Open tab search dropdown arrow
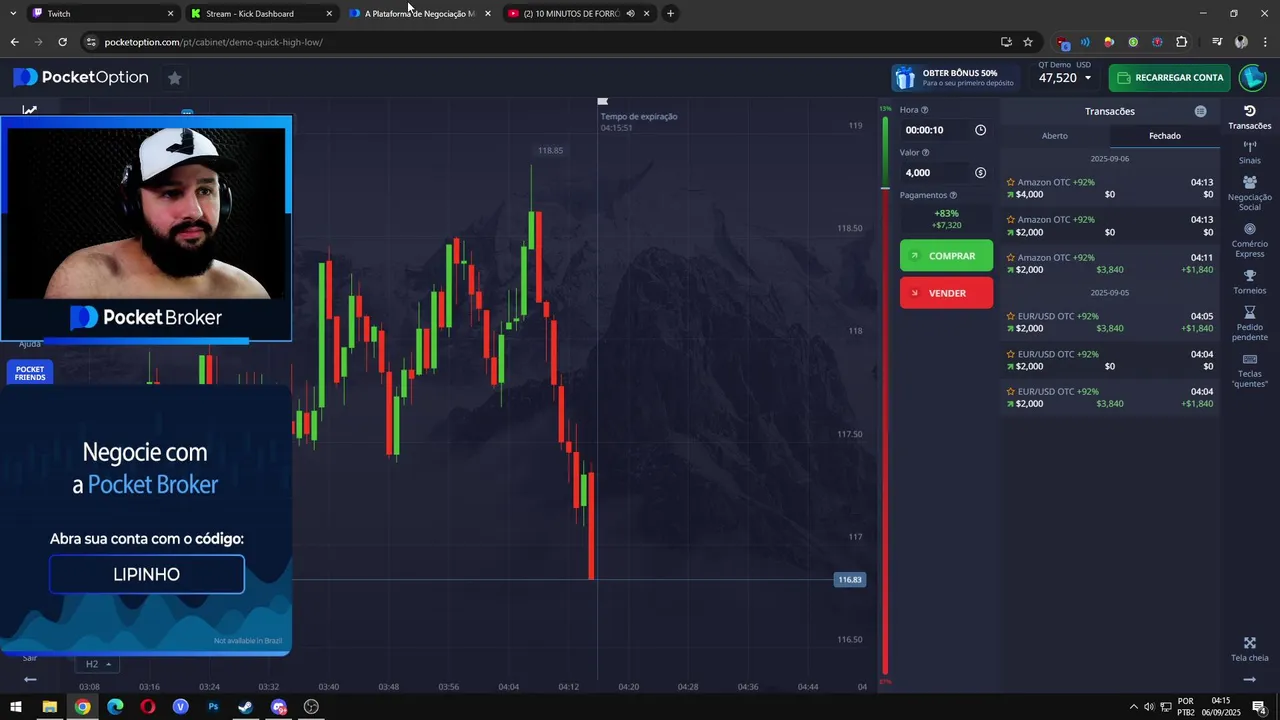 click(12, 14)
